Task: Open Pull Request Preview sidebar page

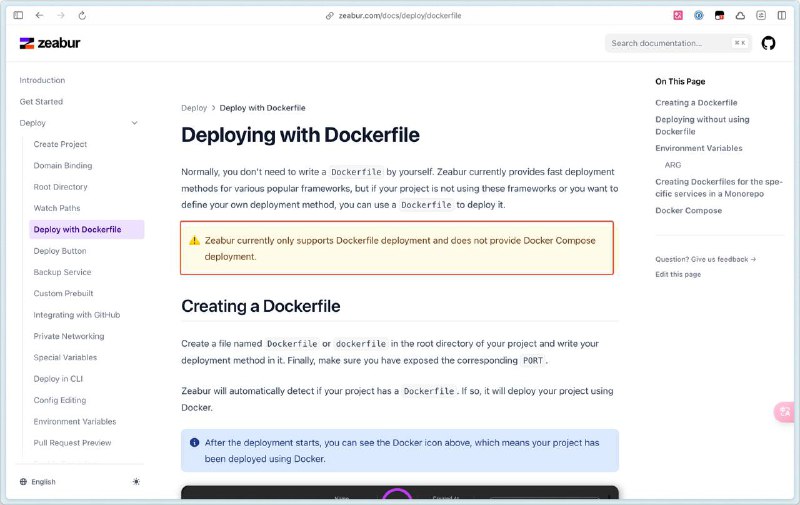Action: pyautogui.click(x=72, y=443)
